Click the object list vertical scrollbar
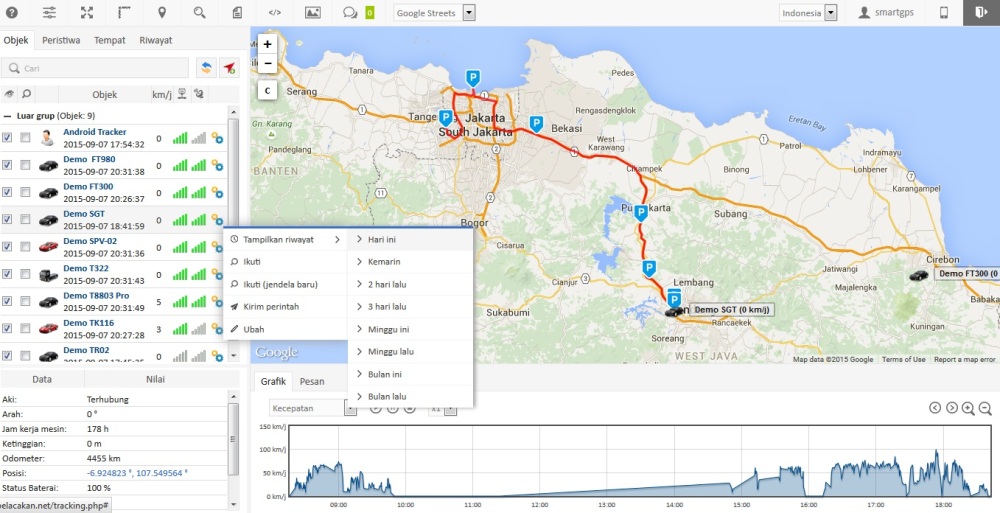 [233, 172]
